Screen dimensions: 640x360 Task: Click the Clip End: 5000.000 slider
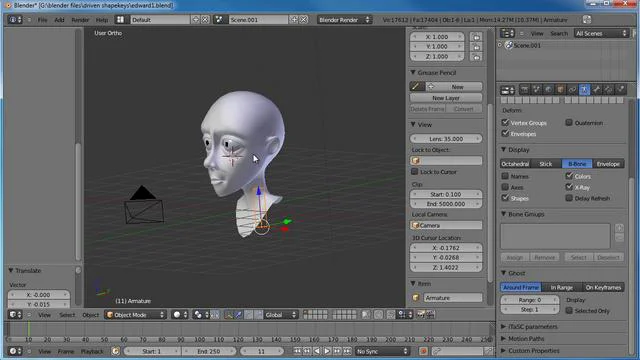[446, 204]
